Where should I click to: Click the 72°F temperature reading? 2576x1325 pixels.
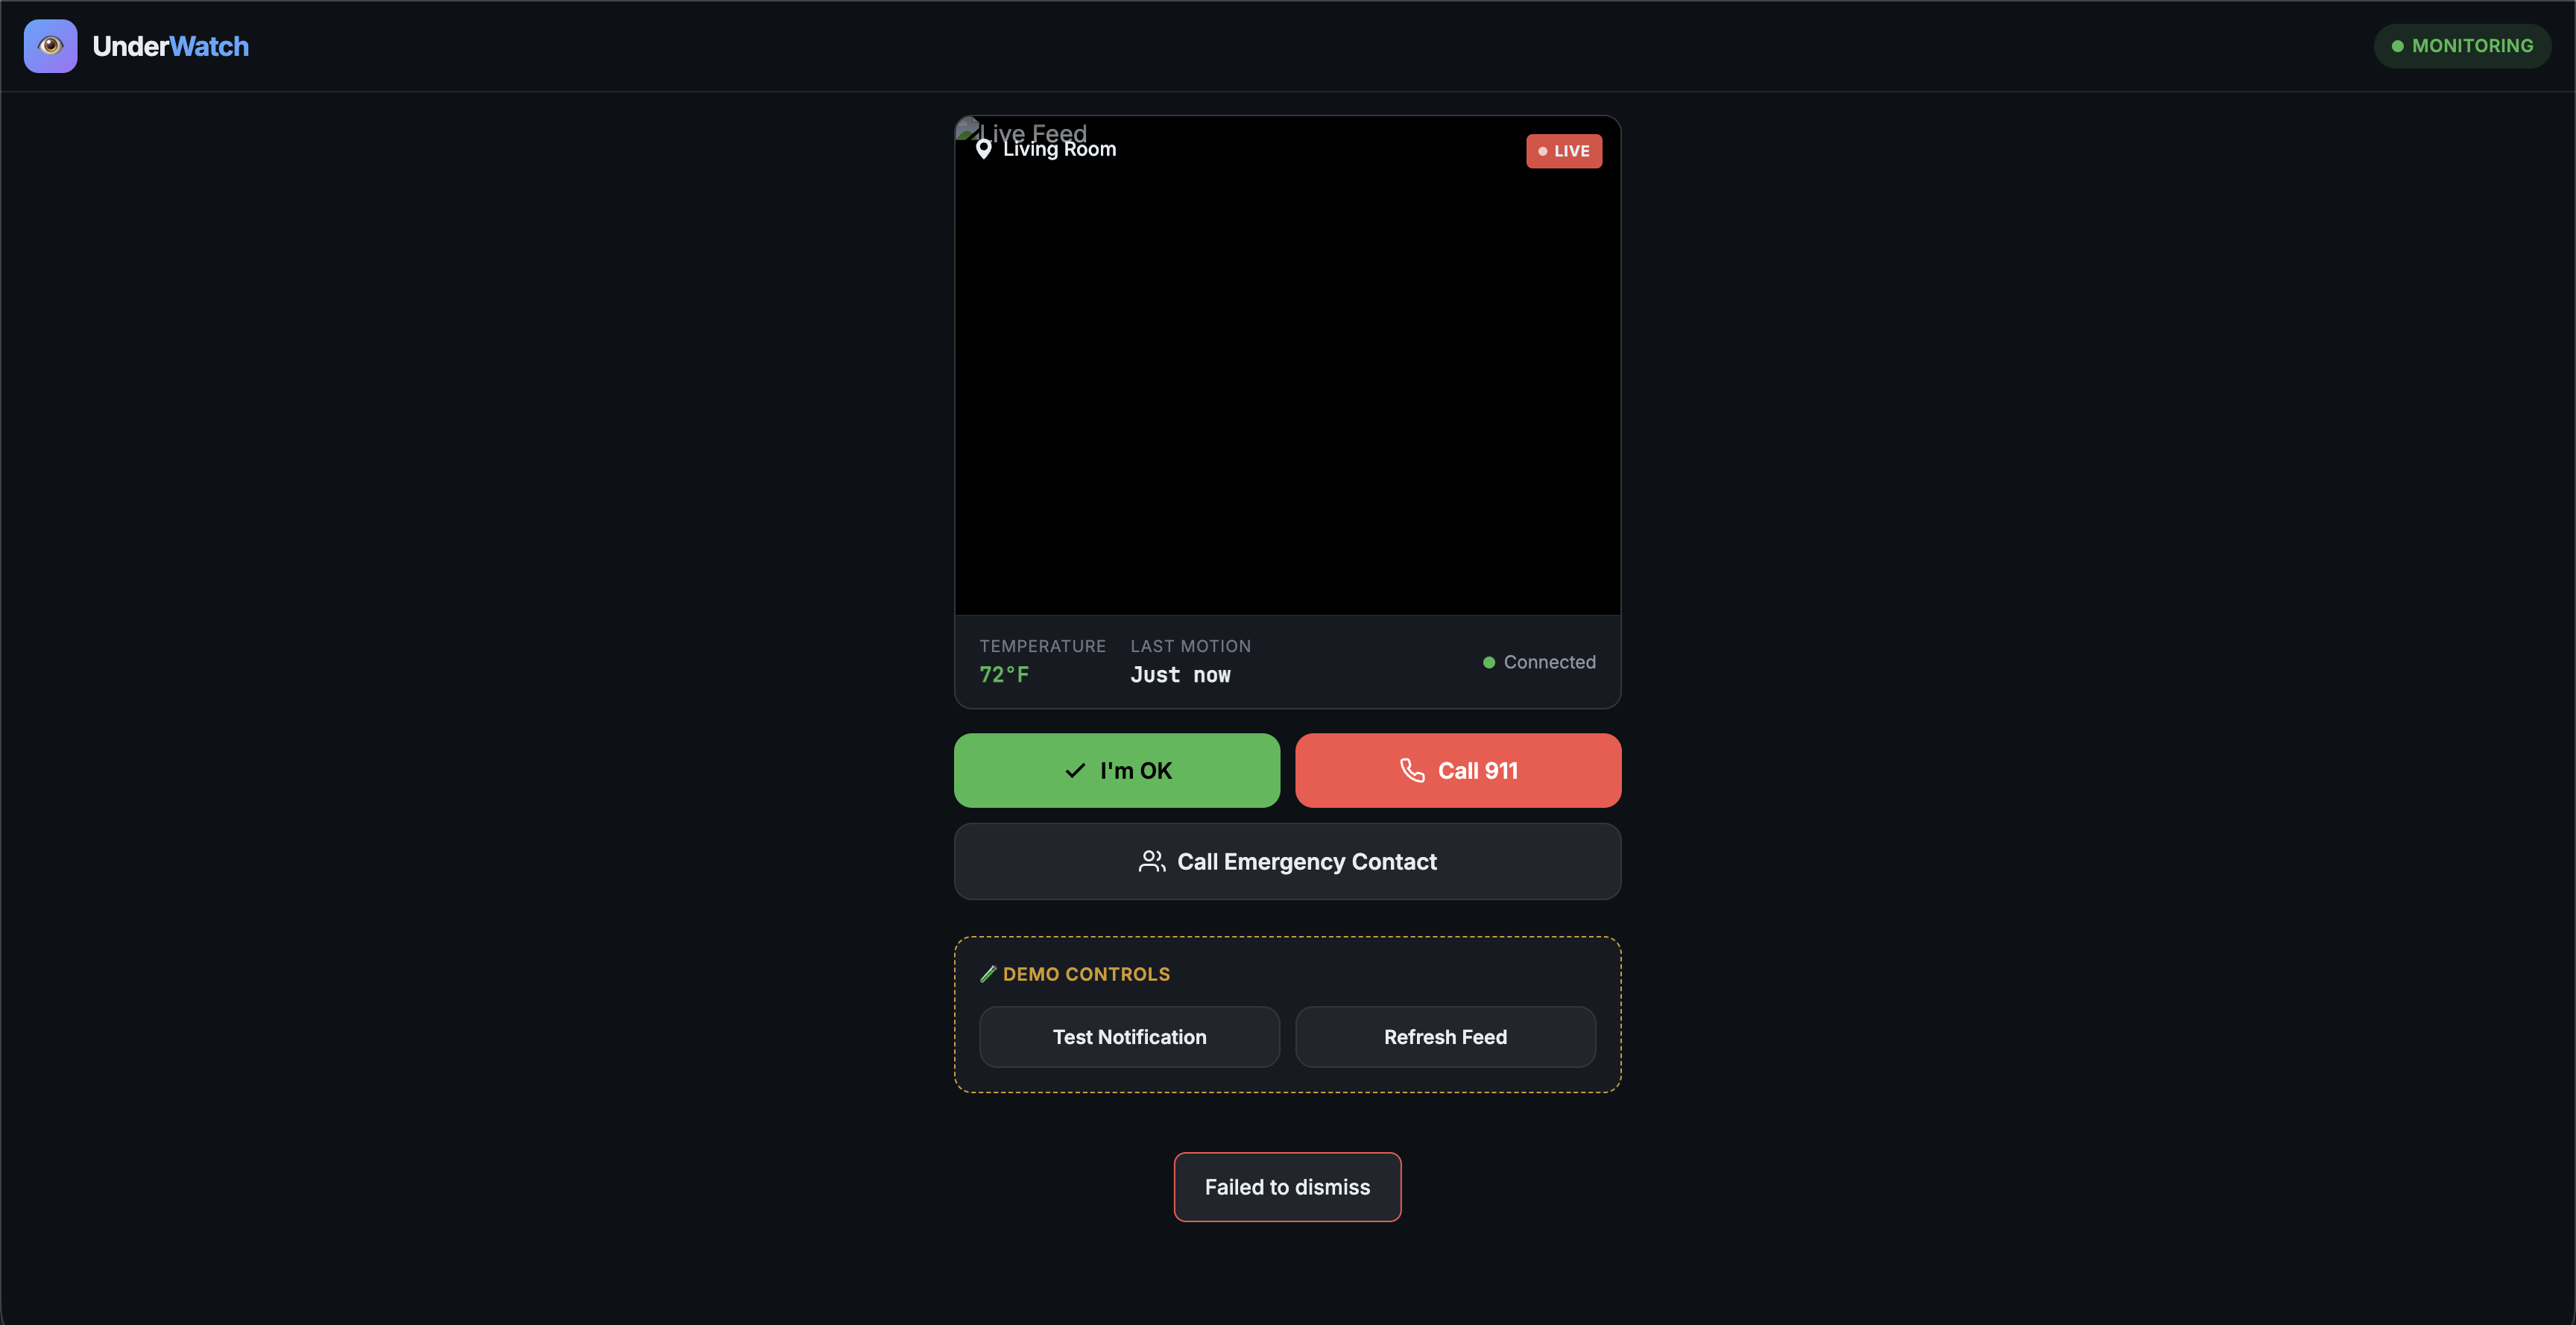pyautogui.click(x=1004, y=675)
